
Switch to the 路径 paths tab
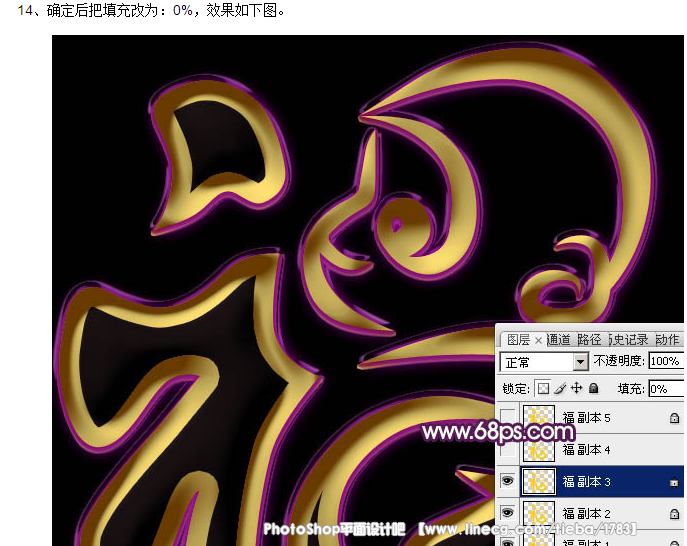point(589,340)
